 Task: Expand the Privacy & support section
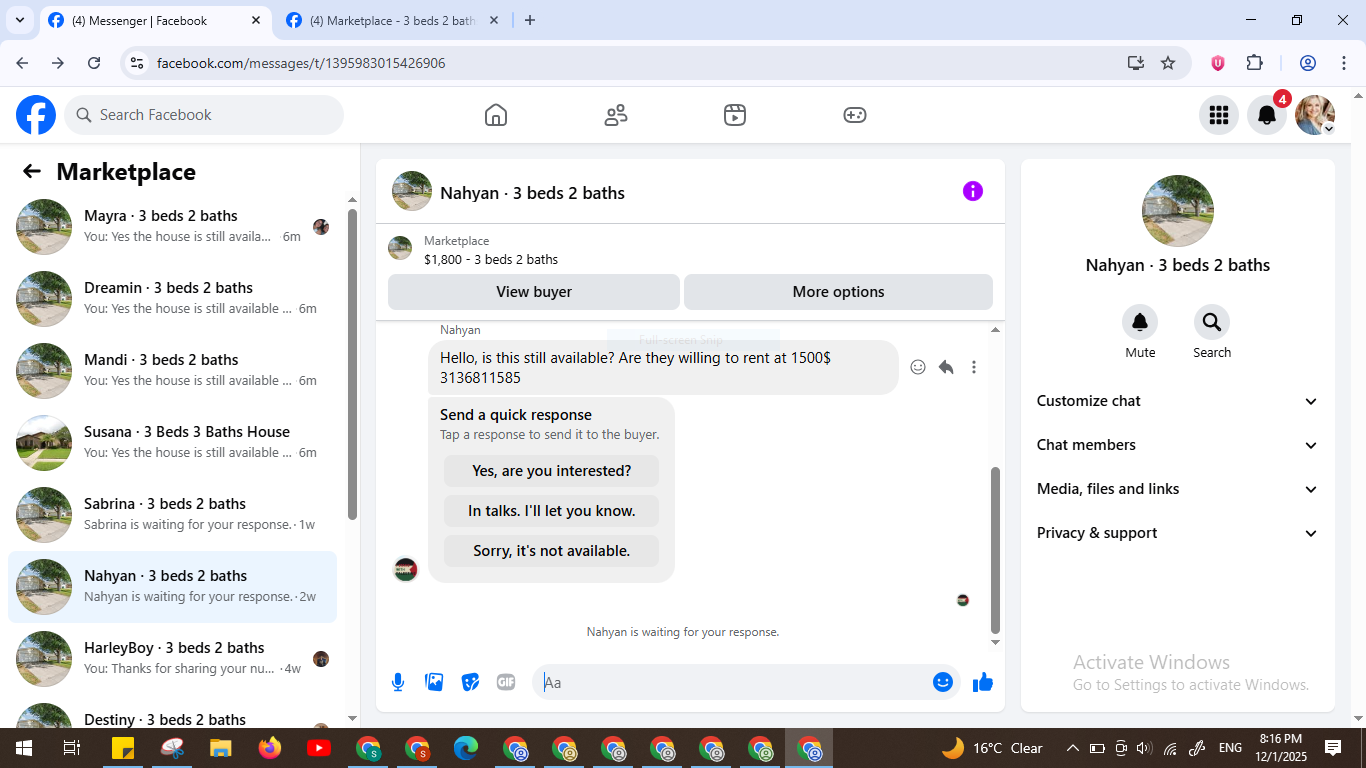(1178, 533)
